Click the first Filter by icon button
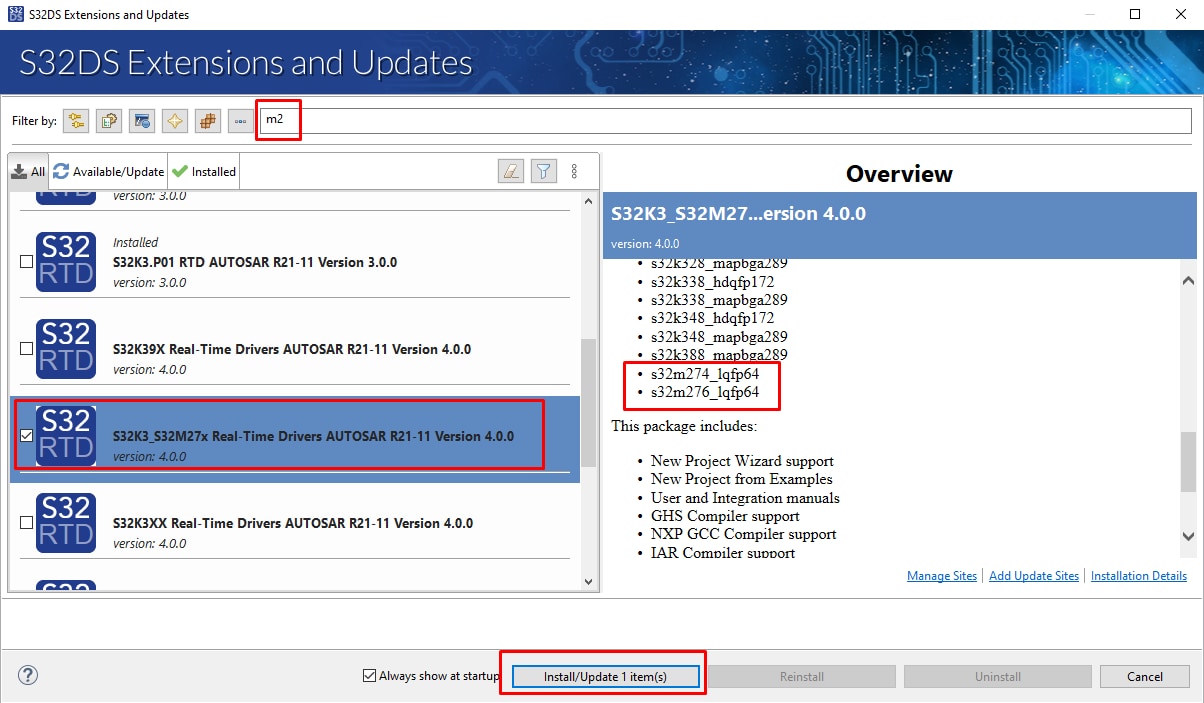This screenshot has width=1204, height=703. (x=76, y=121)
